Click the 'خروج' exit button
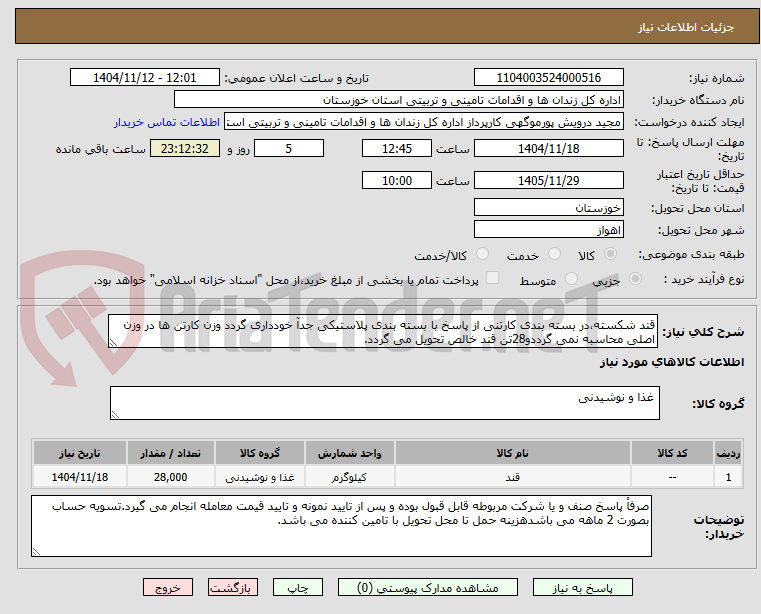 168,587
